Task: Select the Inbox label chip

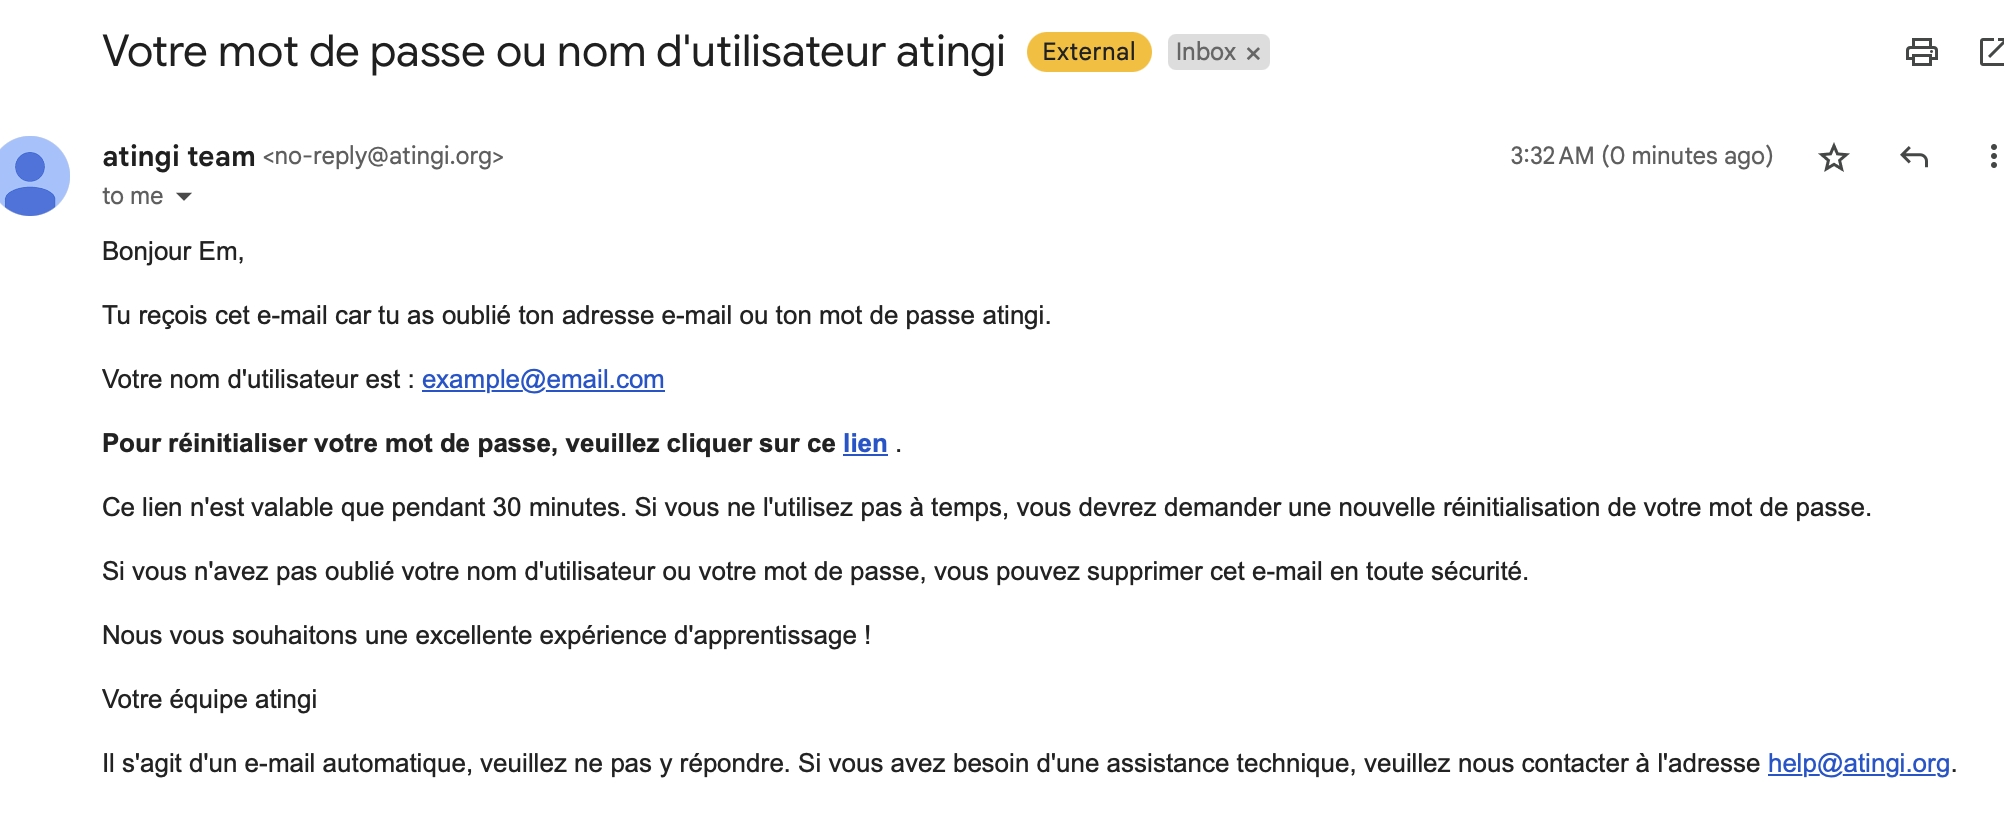Action: click(x=1206, y=52)
